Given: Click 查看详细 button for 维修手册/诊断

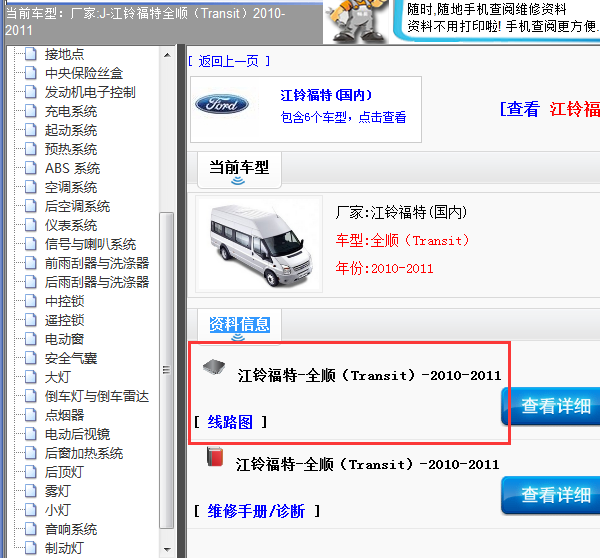Looking at the screenshot, I should (551, 495).
